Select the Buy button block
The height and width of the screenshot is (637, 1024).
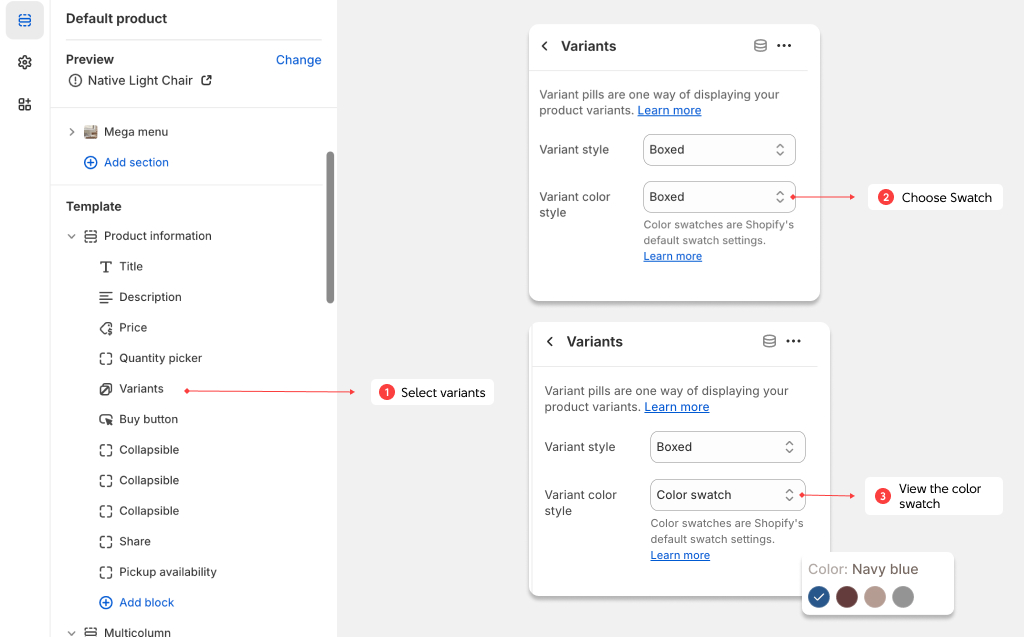point(148,419)
